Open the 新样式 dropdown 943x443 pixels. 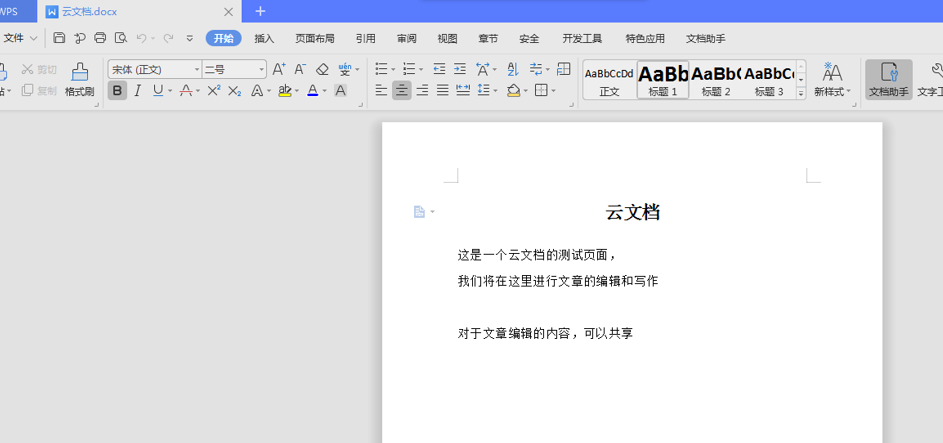coord(833,79)
